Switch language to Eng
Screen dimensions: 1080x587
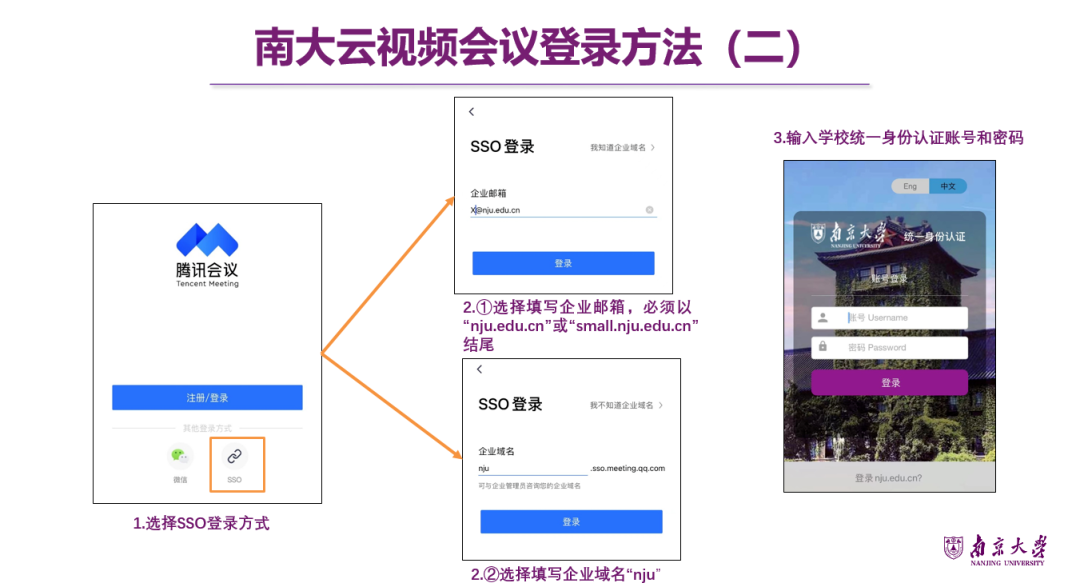pos(910,185)
